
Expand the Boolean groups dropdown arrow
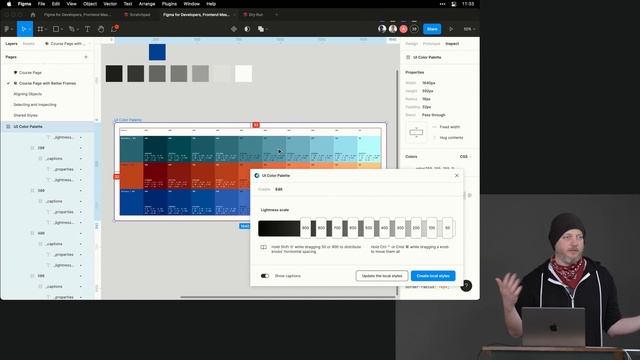pos(267,29)
